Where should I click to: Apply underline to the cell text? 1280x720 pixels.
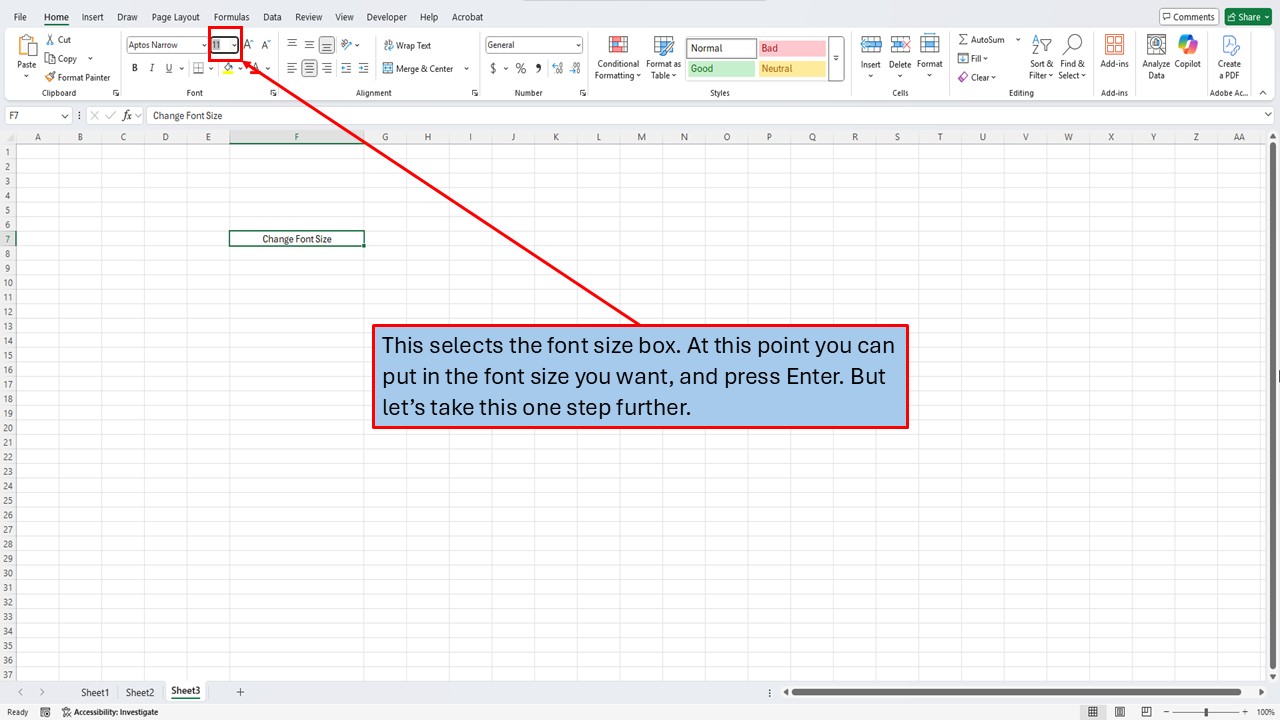coord(168,68)
